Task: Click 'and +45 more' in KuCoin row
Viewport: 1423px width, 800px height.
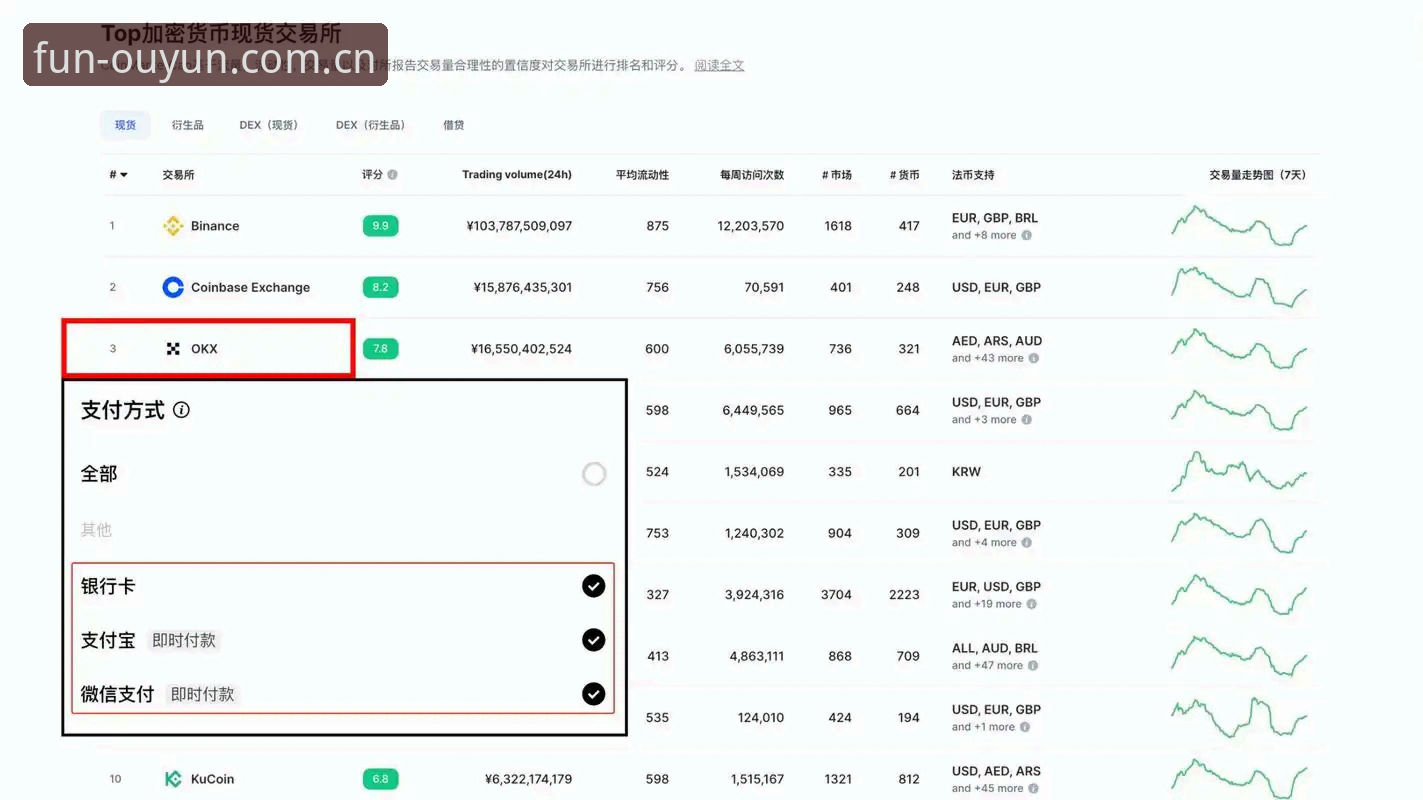Action: [988, 789]
